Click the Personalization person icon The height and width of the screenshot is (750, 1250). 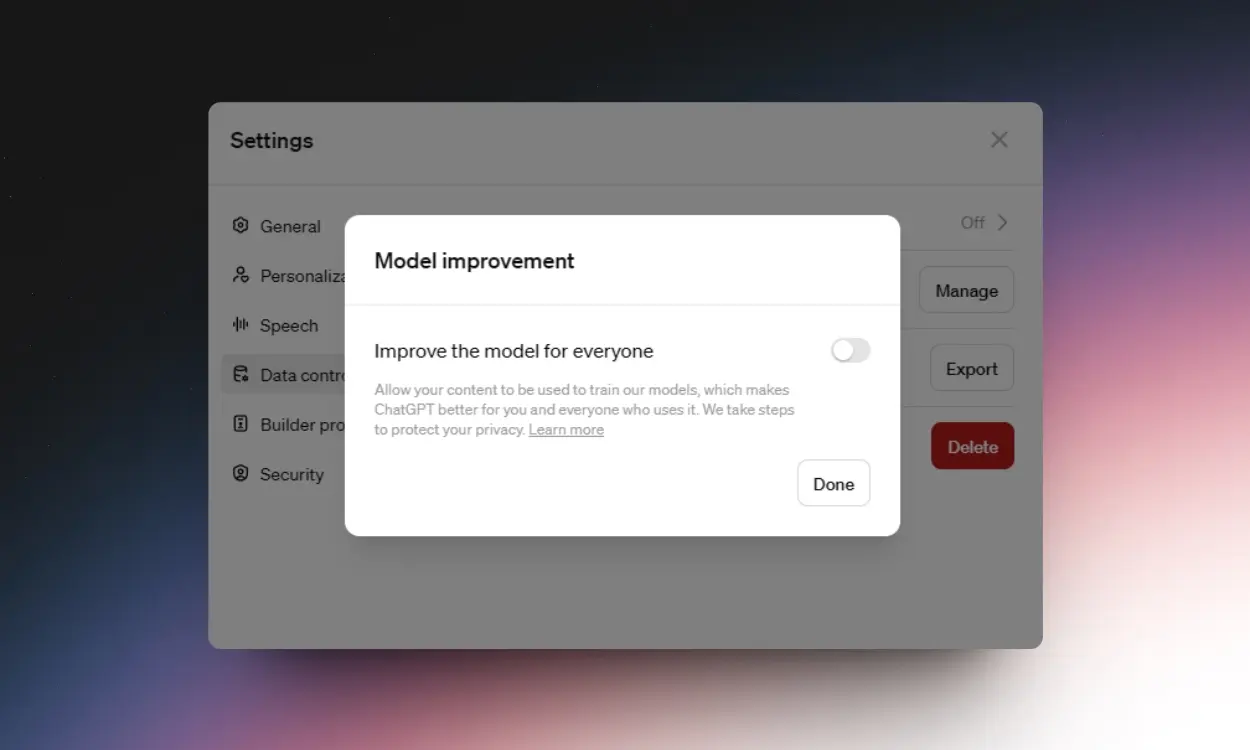(240, 275)
